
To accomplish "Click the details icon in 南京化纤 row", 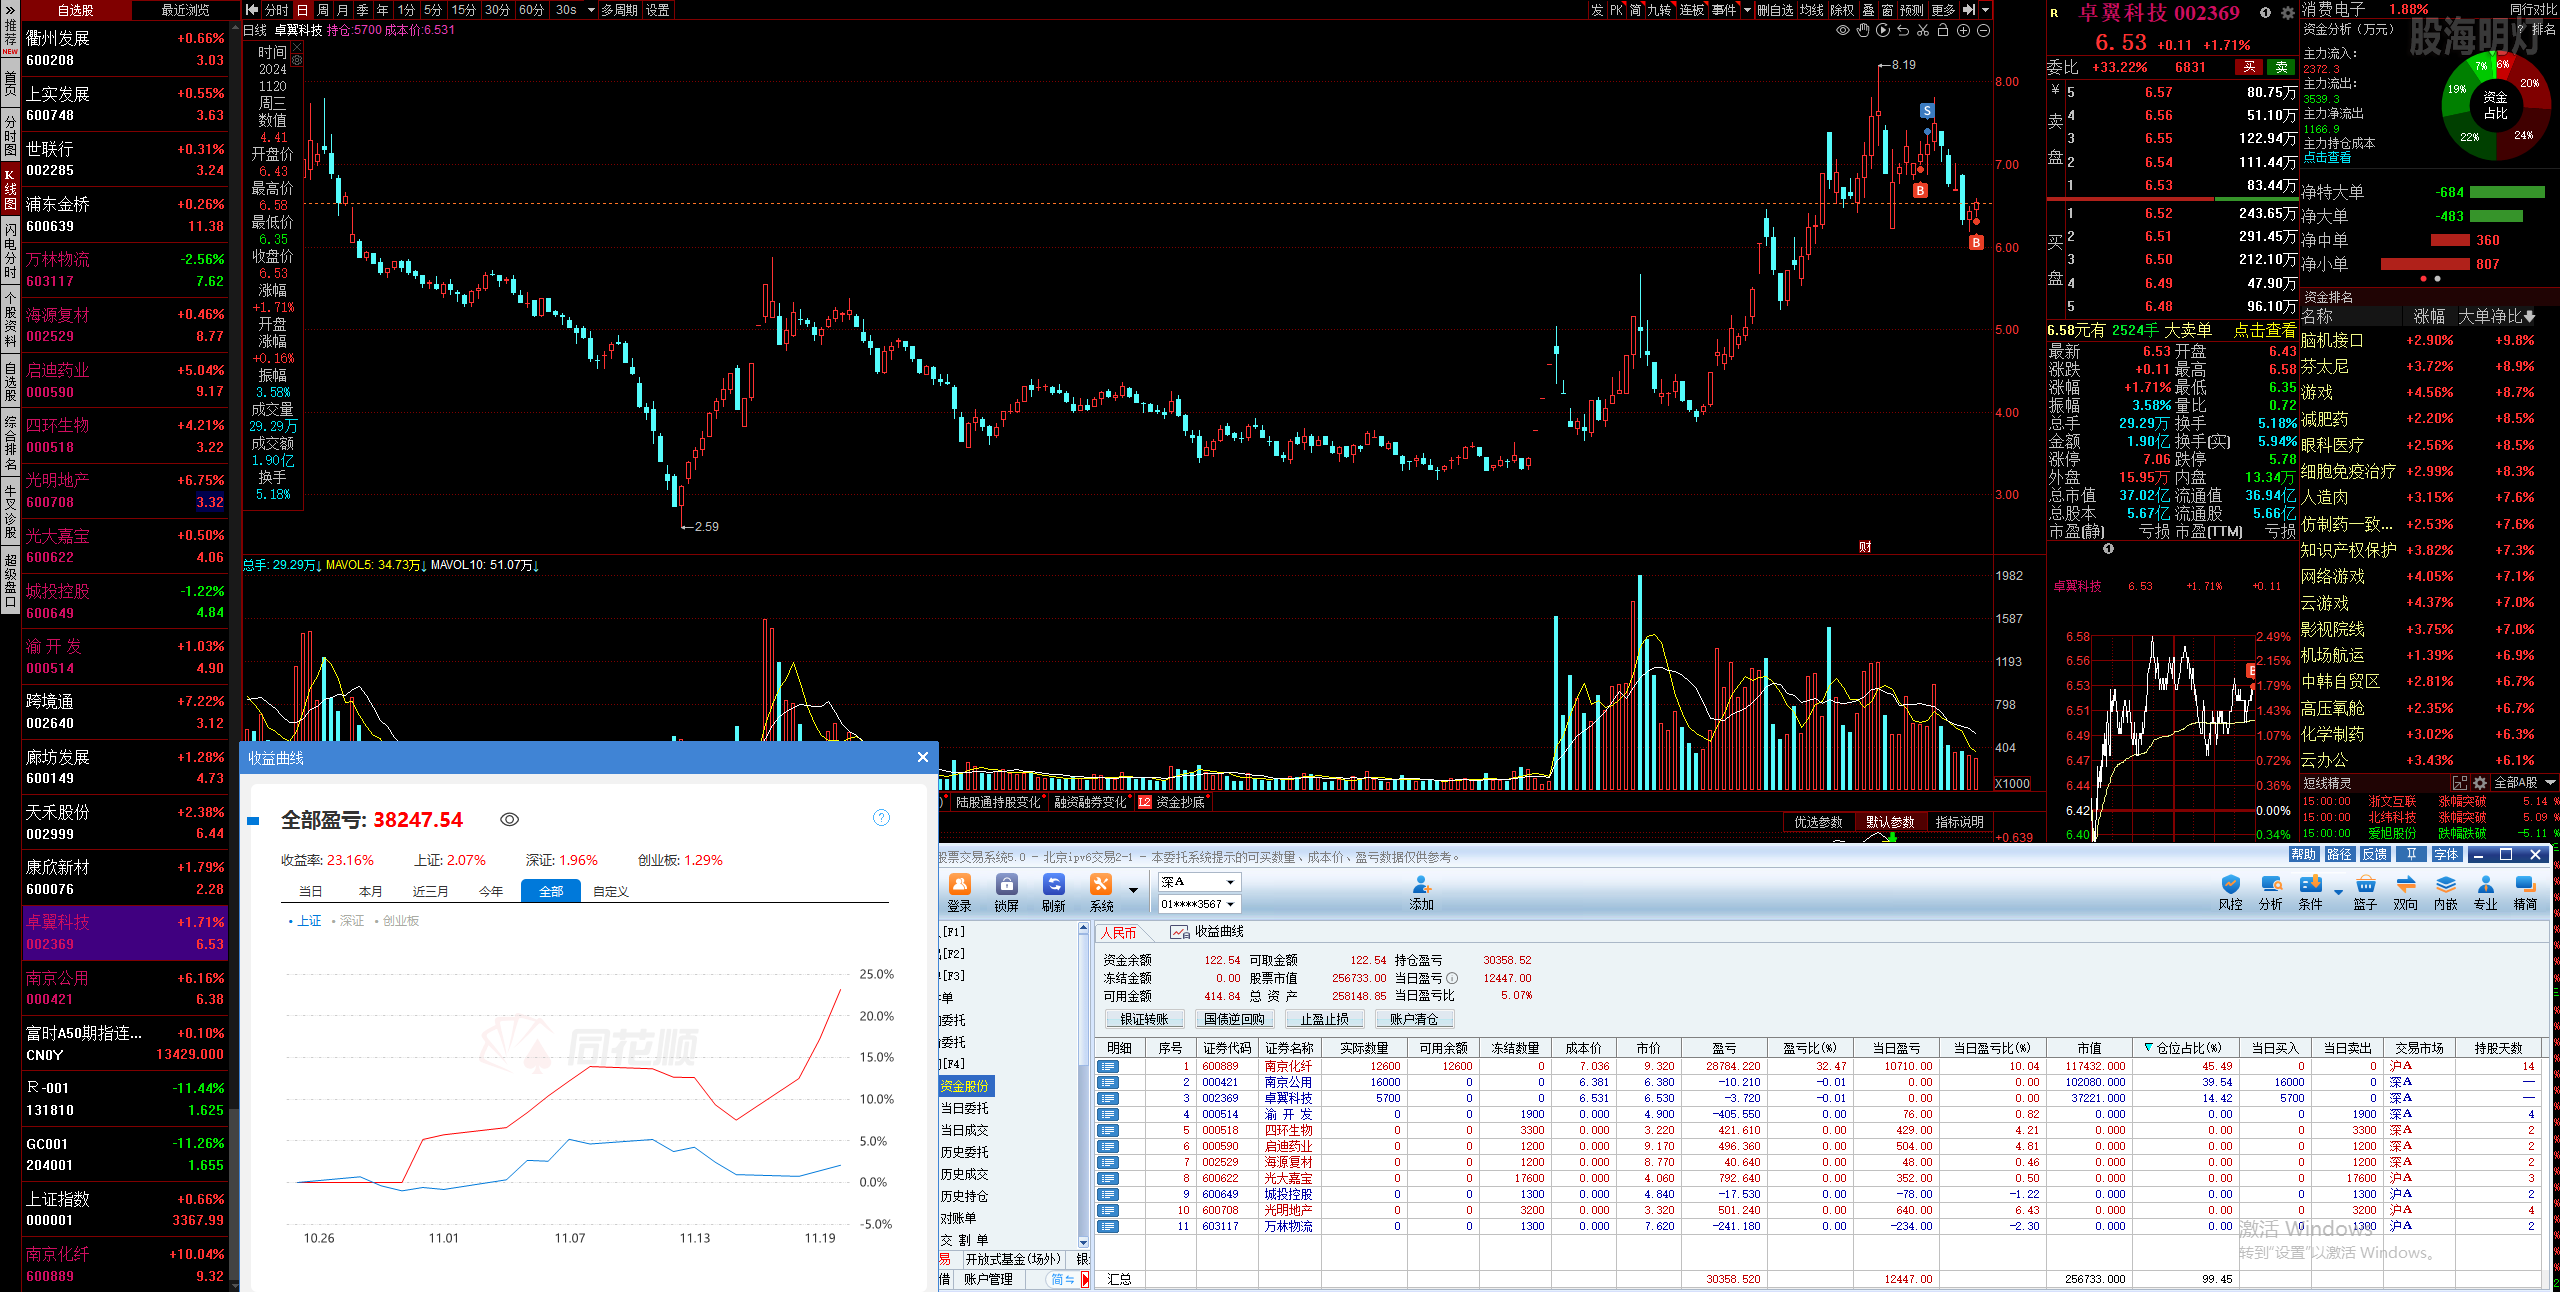I will pyautogui.click(x=1107, y=1066).
